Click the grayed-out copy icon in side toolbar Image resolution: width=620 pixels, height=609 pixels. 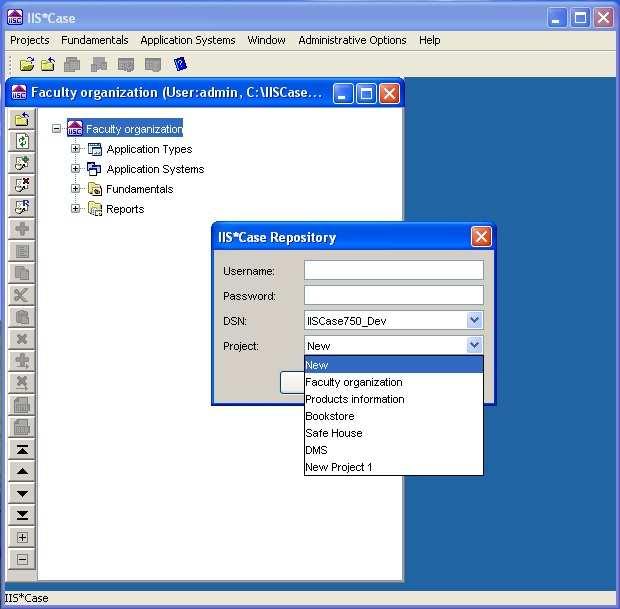tap(22, 273)
